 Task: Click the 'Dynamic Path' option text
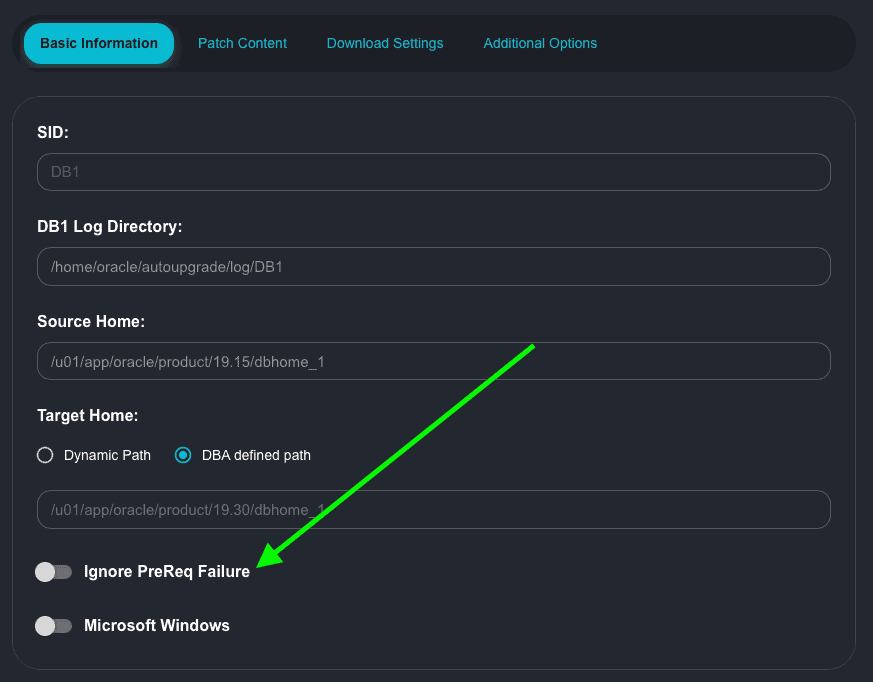(107, 455)
